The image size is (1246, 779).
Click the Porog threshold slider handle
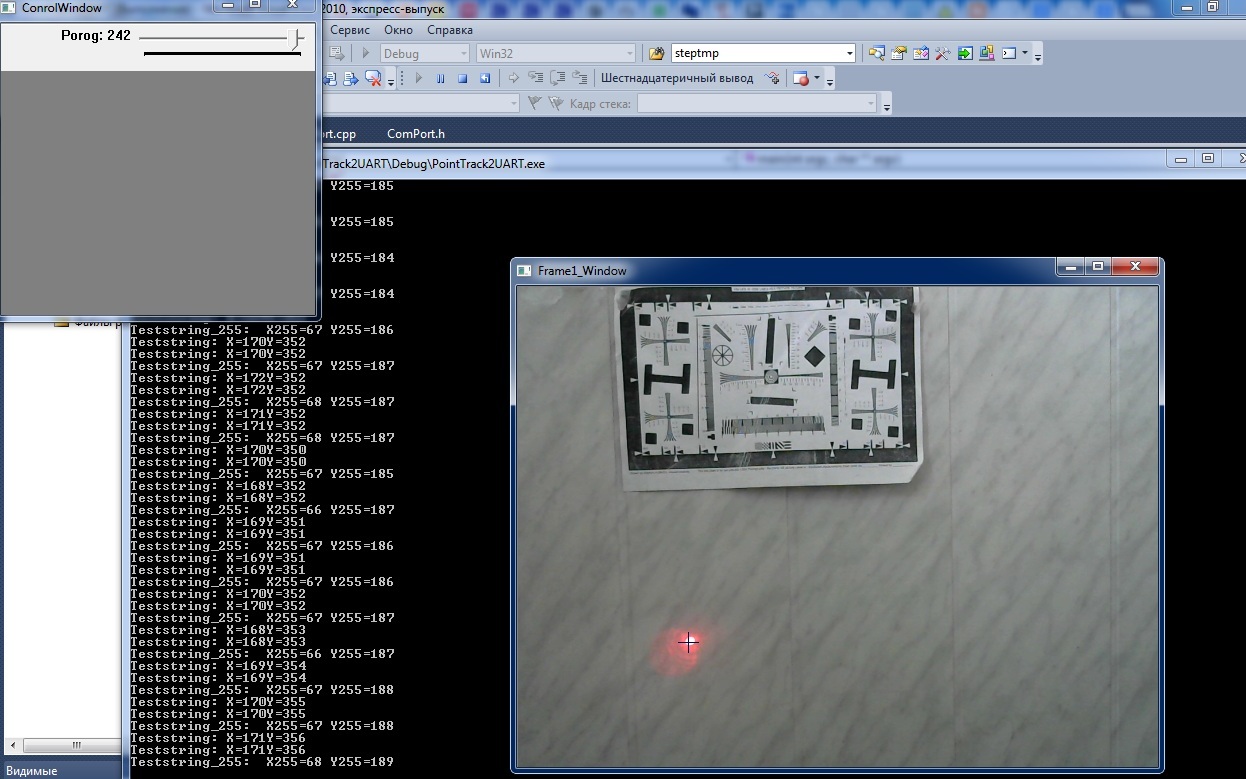(296, 37)
